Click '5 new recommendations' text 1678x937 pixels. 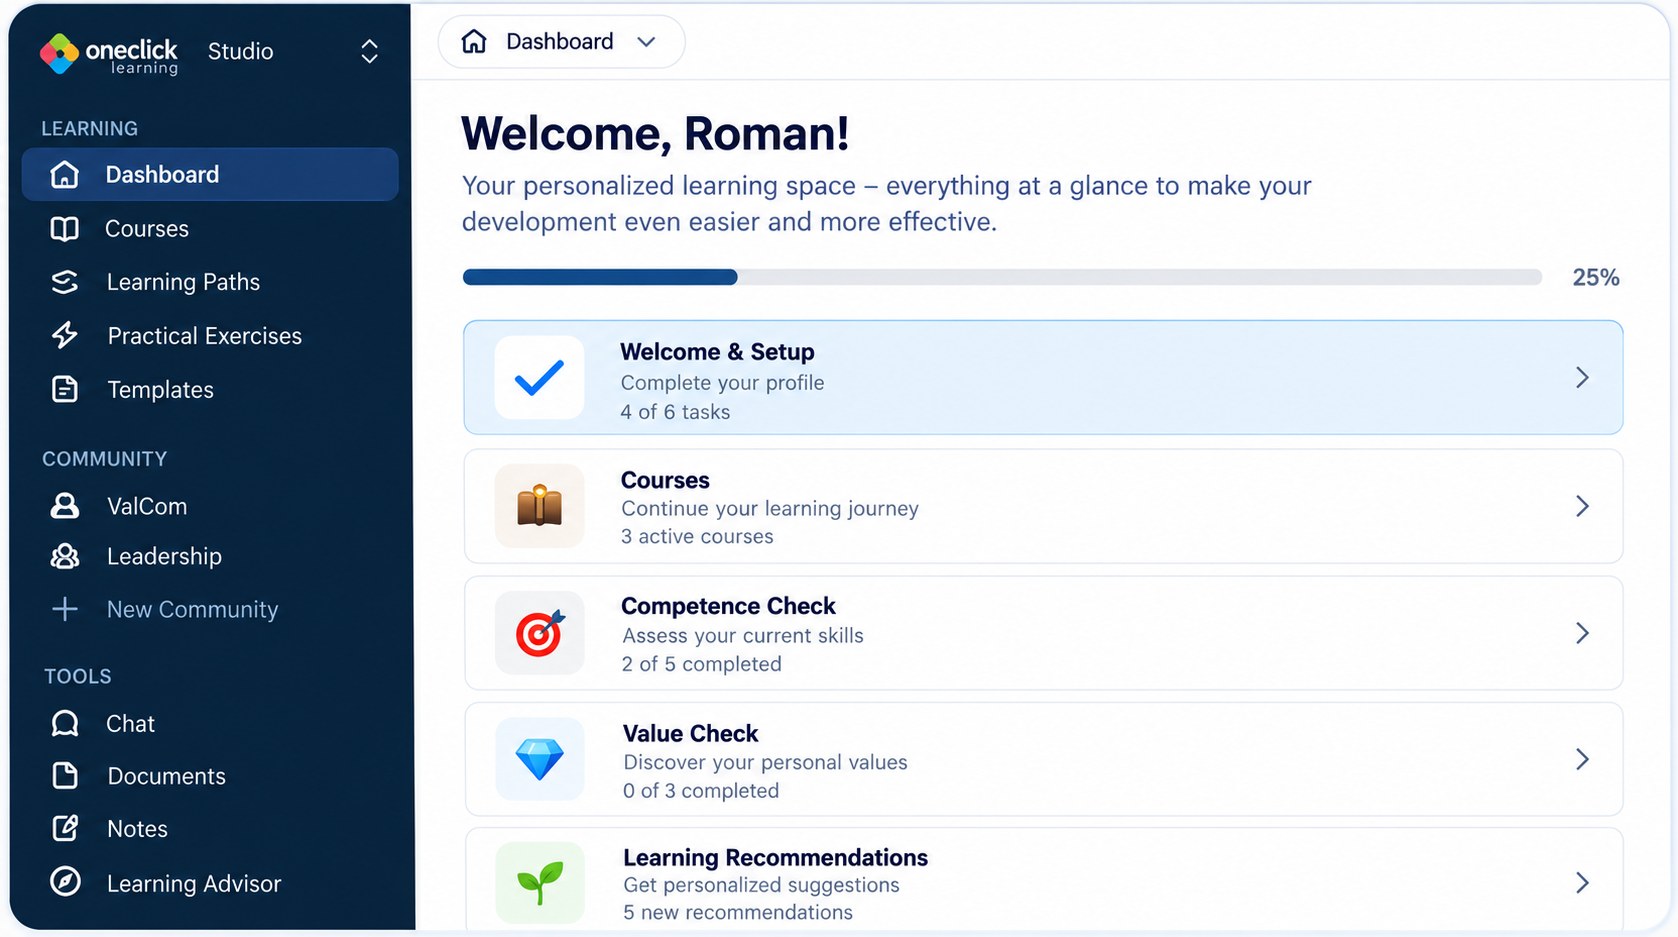738,912
